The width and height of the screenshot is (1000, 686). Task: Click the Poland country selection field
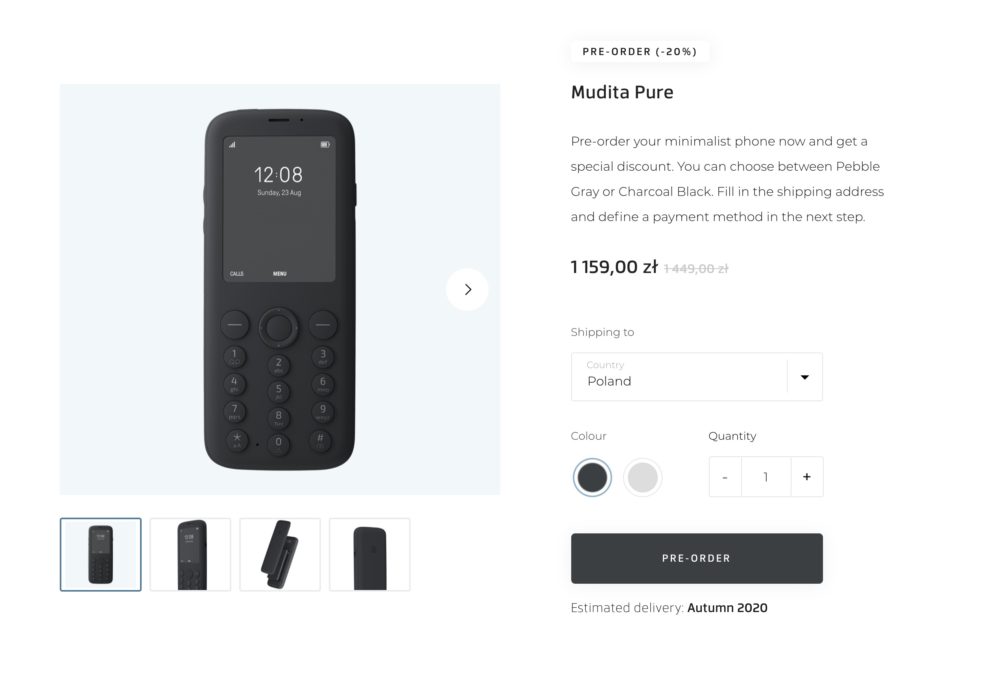[x=696, y=377]
